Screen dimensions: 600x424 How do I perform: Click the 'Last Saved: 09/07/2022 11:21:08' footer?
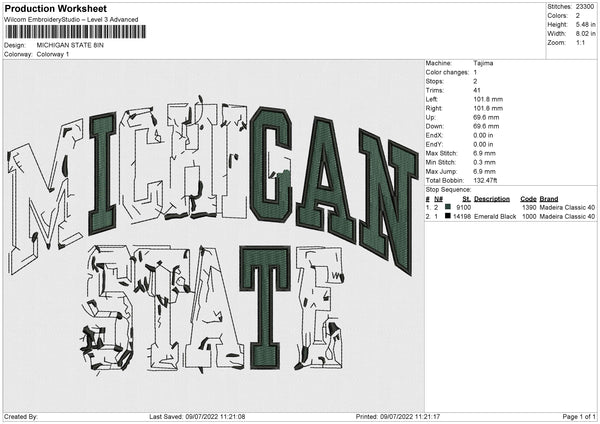(x=197, y=416)
